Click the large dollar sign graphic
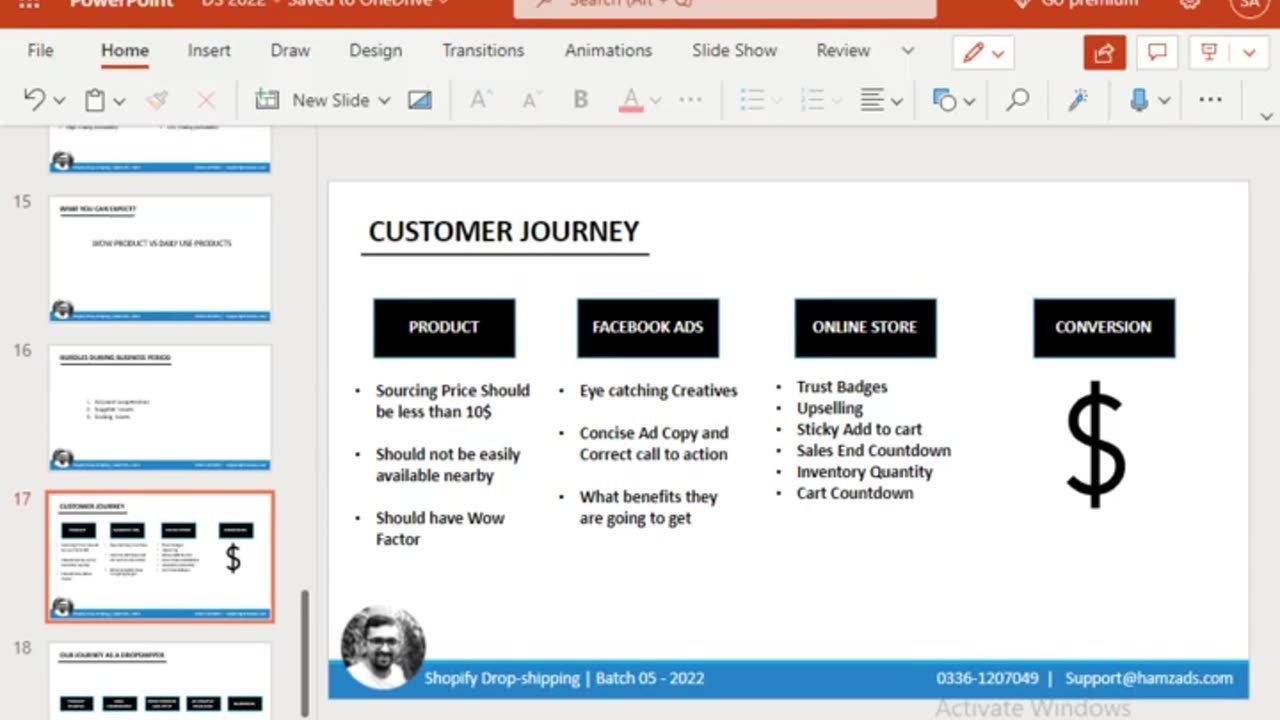1280x720 pixels. click(x=1097, y=443)
